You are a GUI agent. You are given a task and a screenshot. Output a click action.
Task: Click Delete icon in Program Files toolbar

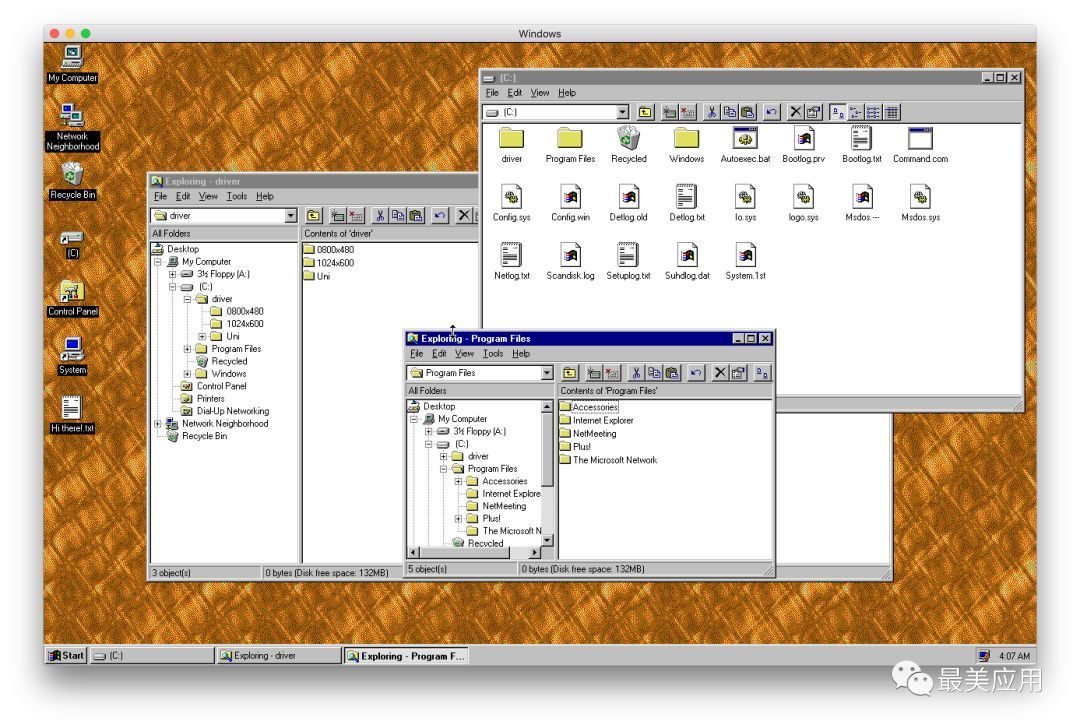click(x=719, y=373)
